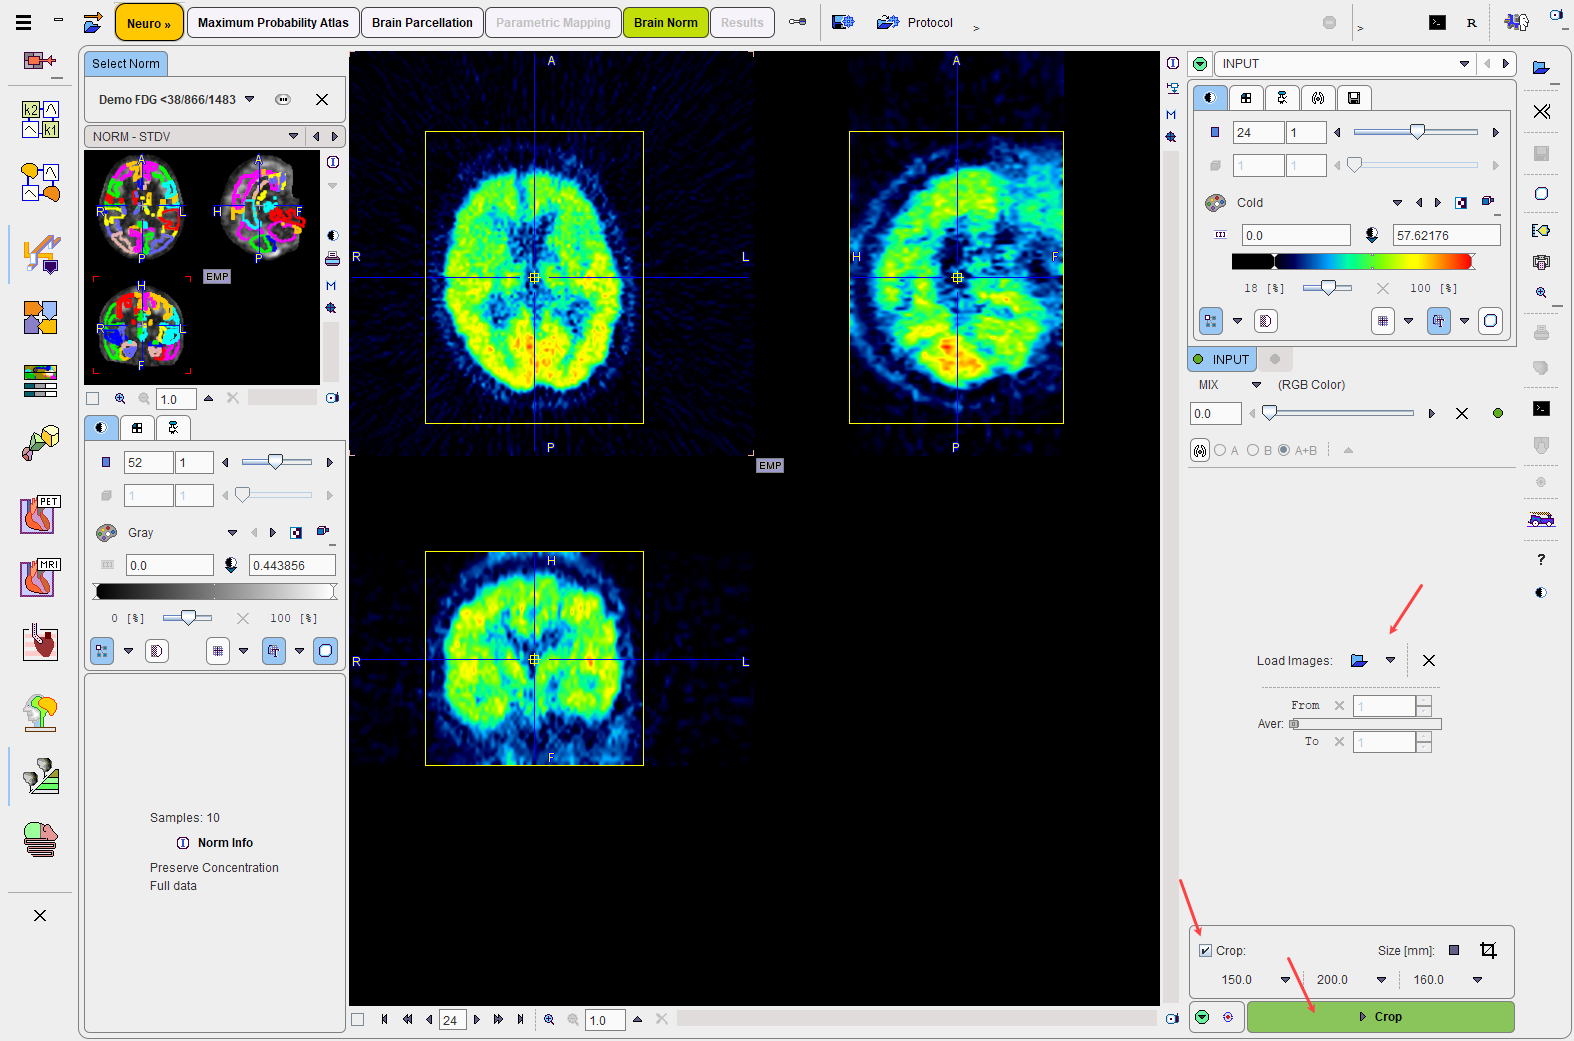
Task: Click the Neuro » button
Action: (149, 23)
